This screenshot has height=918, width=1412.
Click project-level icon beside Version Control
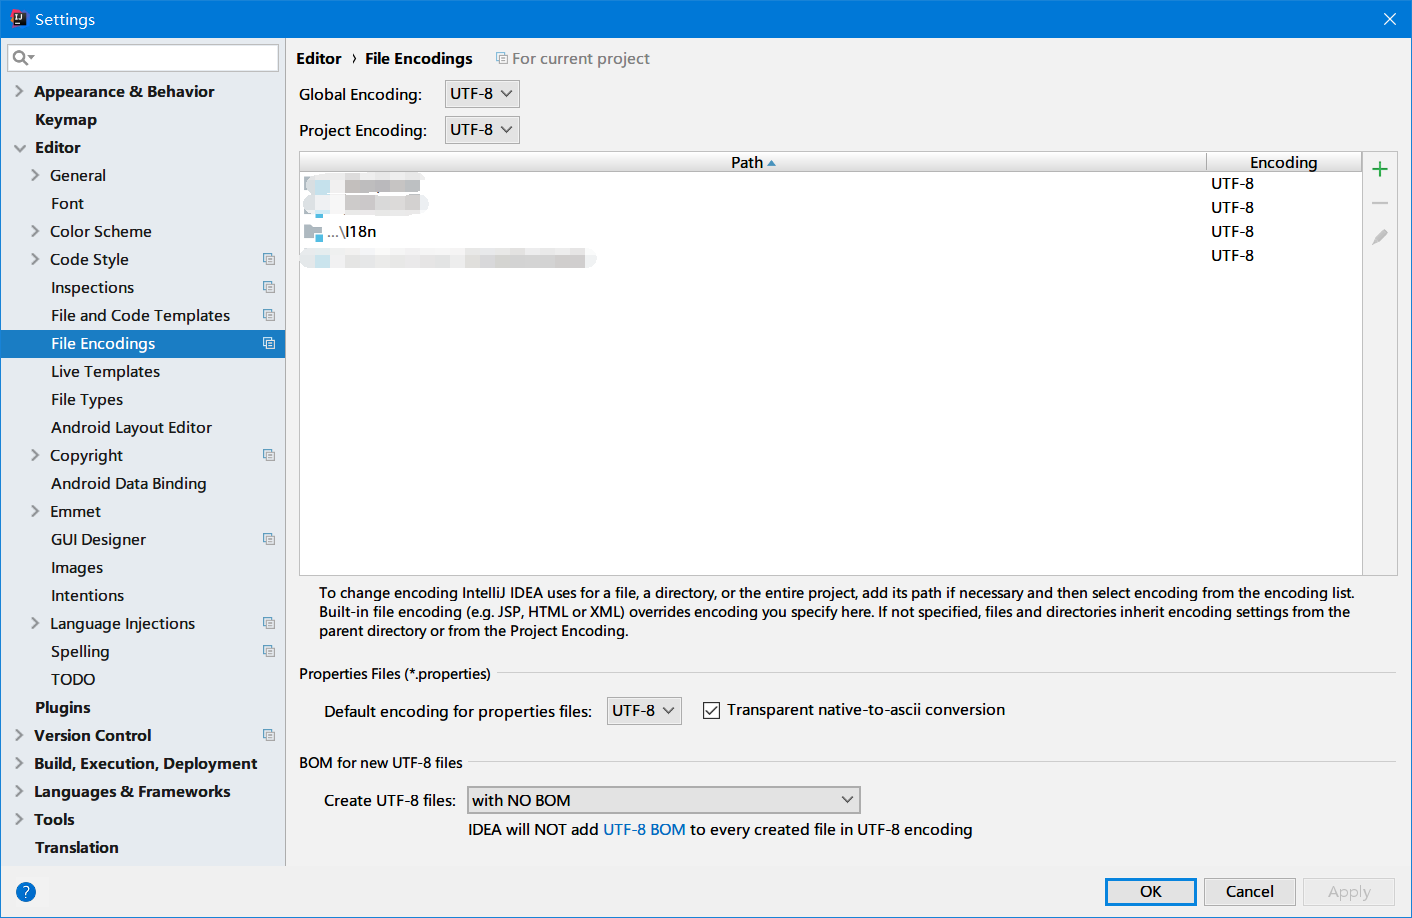269,735
